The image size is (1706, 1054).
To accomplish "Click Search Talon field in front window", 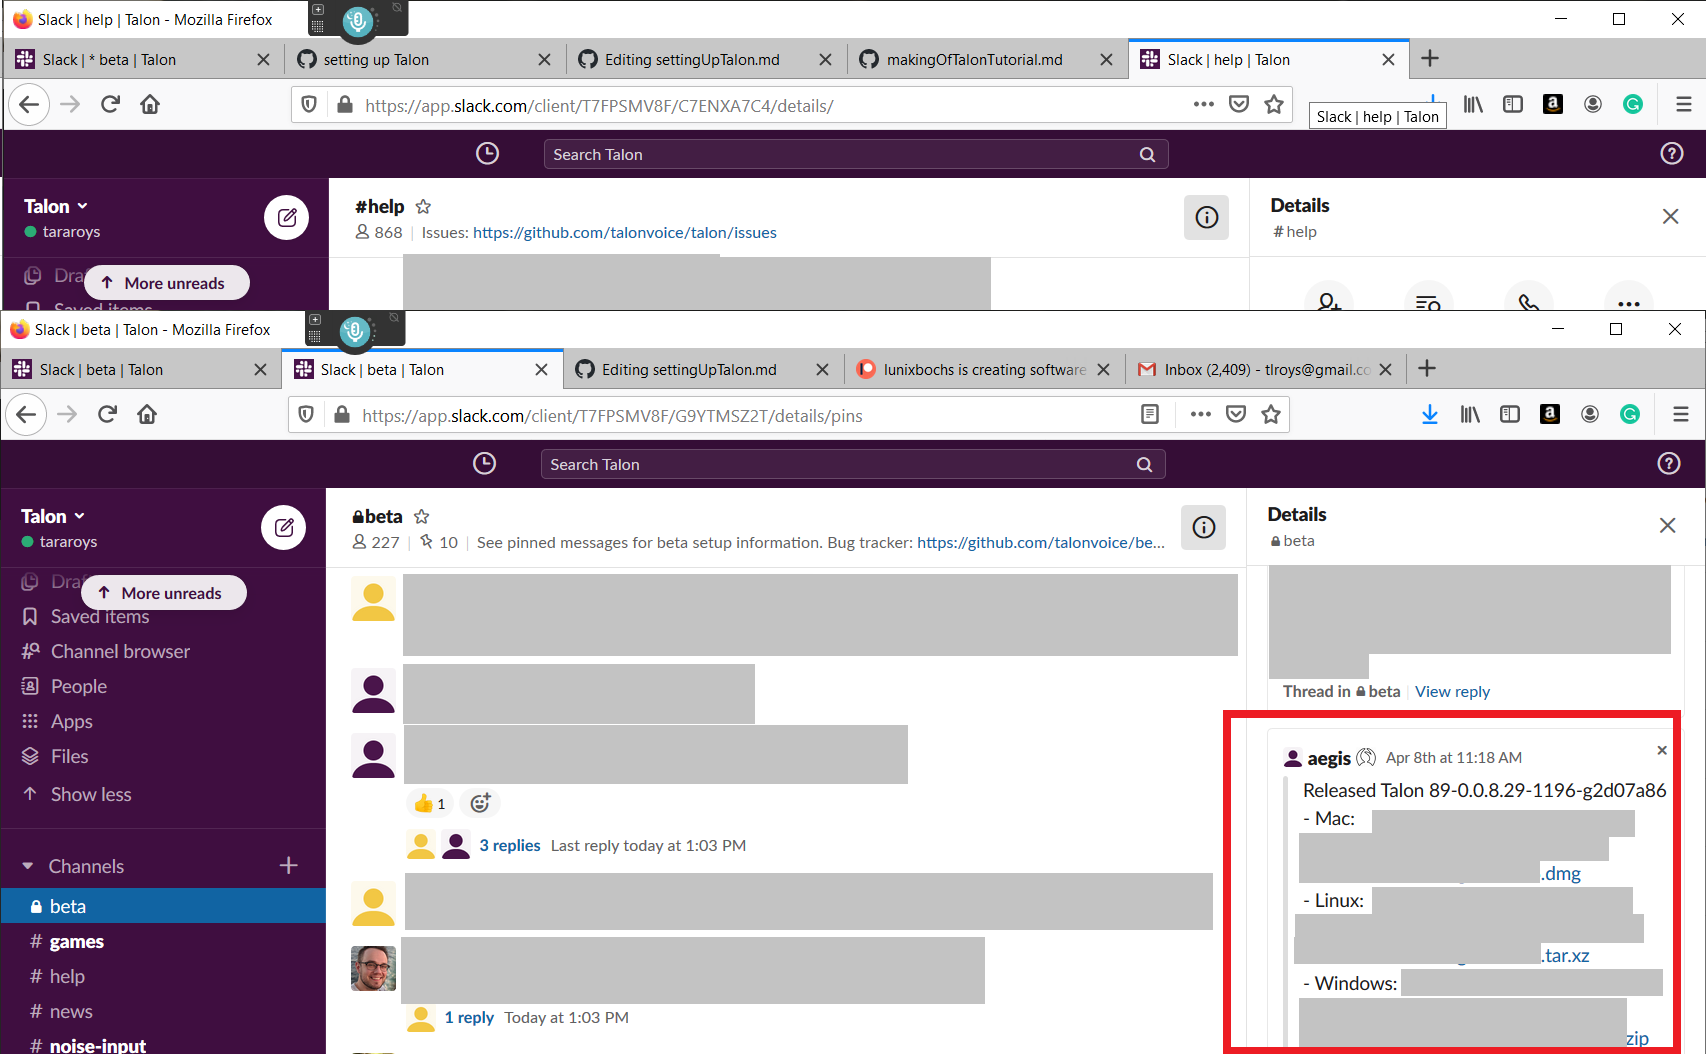I will 853,464.
